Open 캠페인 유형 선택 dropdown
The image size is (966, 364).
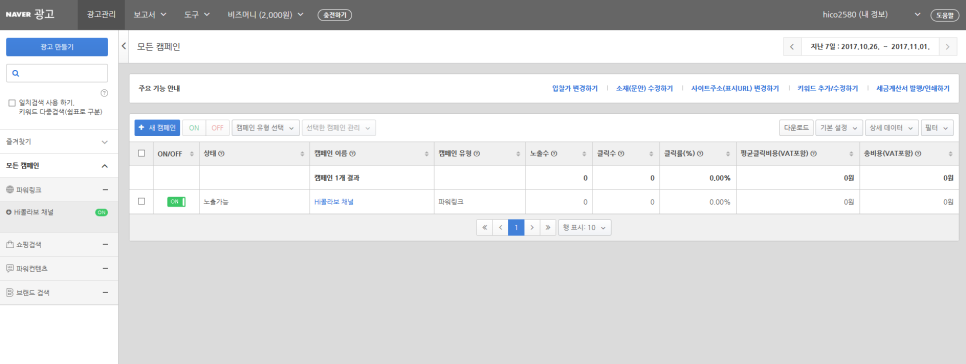point(266,128)
